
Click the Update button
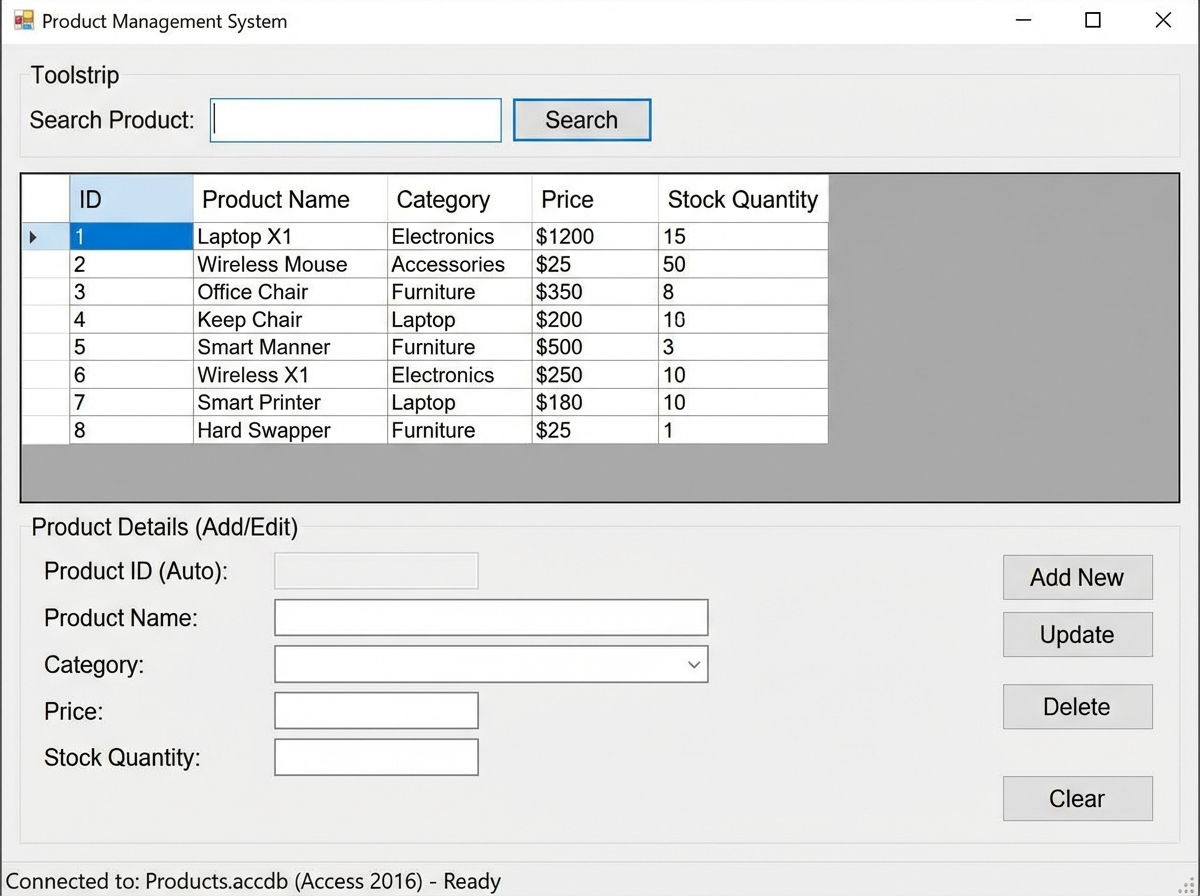(1077, 634)
